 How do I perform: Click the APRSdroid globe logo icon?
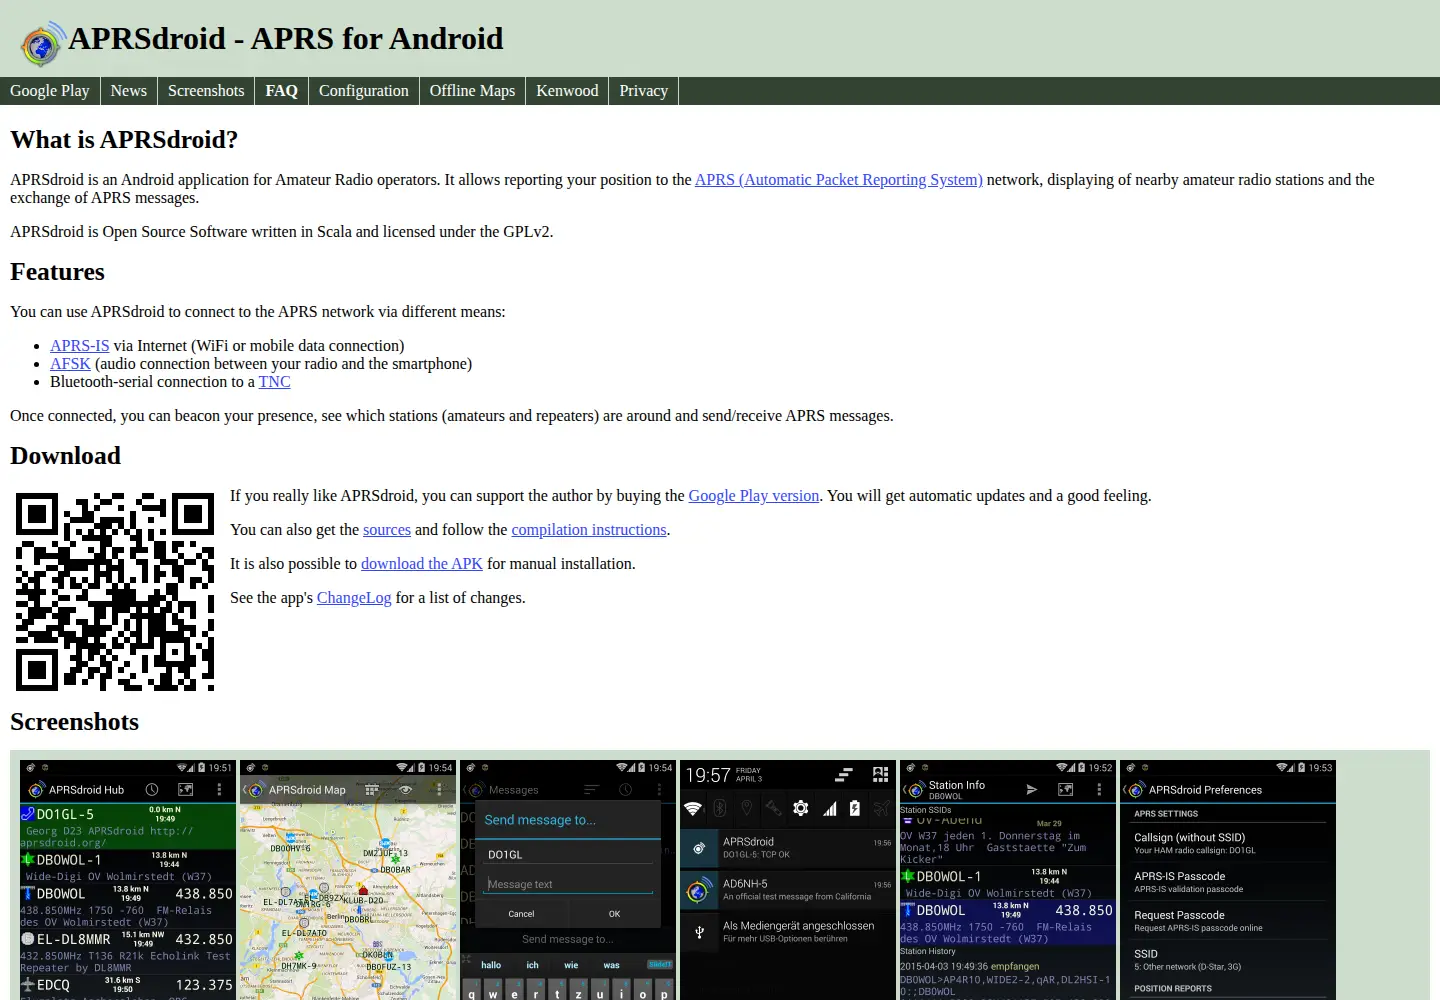(43, 44)
